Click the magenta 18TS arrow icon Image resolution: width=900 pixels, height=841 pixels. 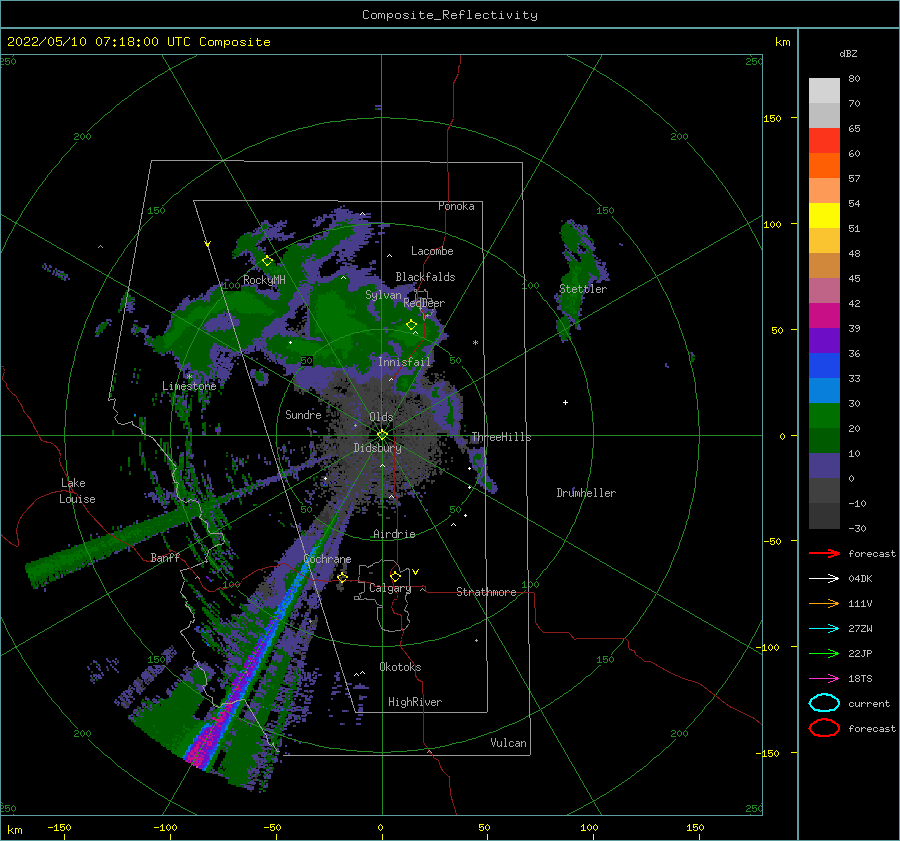824,679
